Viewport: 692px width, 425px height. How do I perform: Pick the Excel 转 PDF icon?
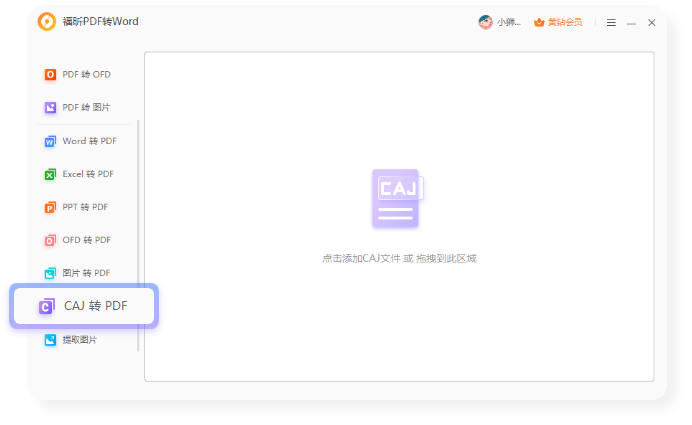(50, 174)
